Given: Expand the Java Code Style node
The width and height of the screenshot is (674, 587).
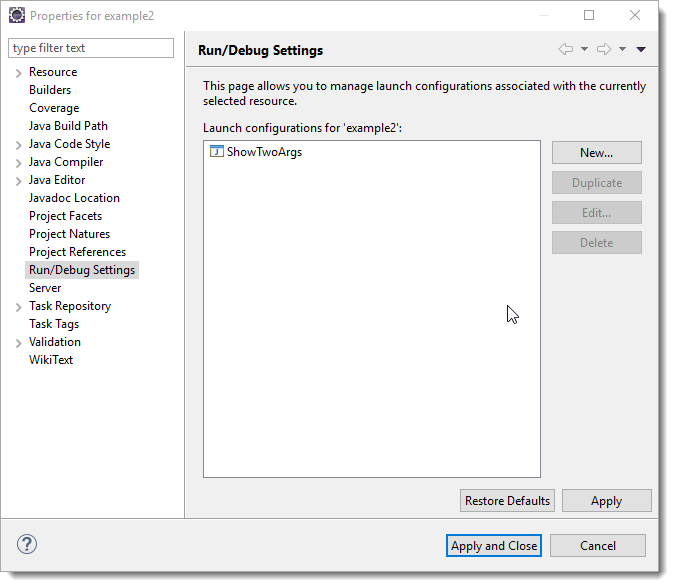Looking at the screenshot, I should coord(18,145).
